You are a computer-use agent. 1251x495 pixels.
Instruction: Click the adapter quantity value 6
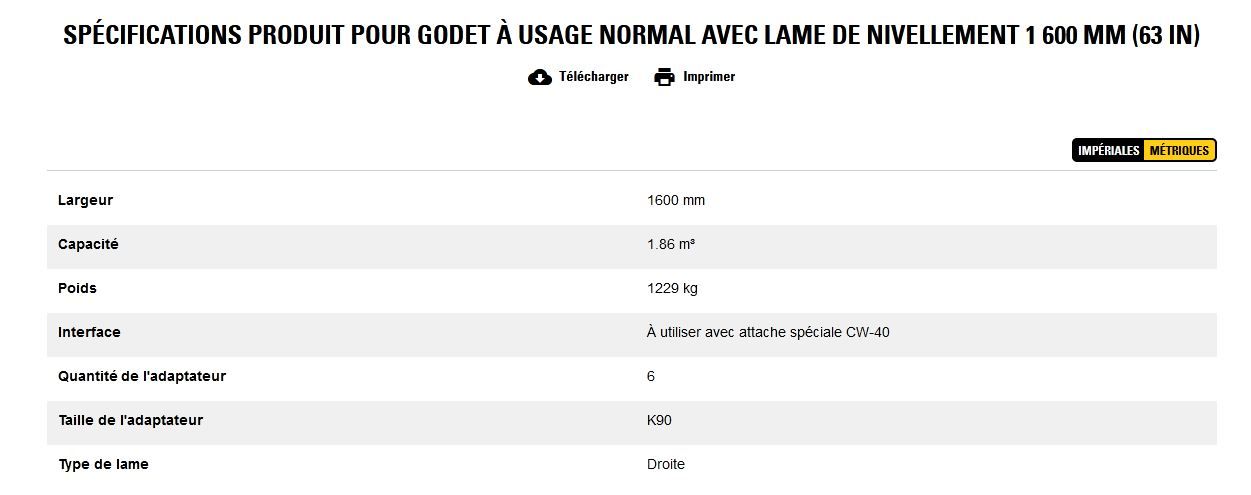pyautogui.click(x=651, y=376)
